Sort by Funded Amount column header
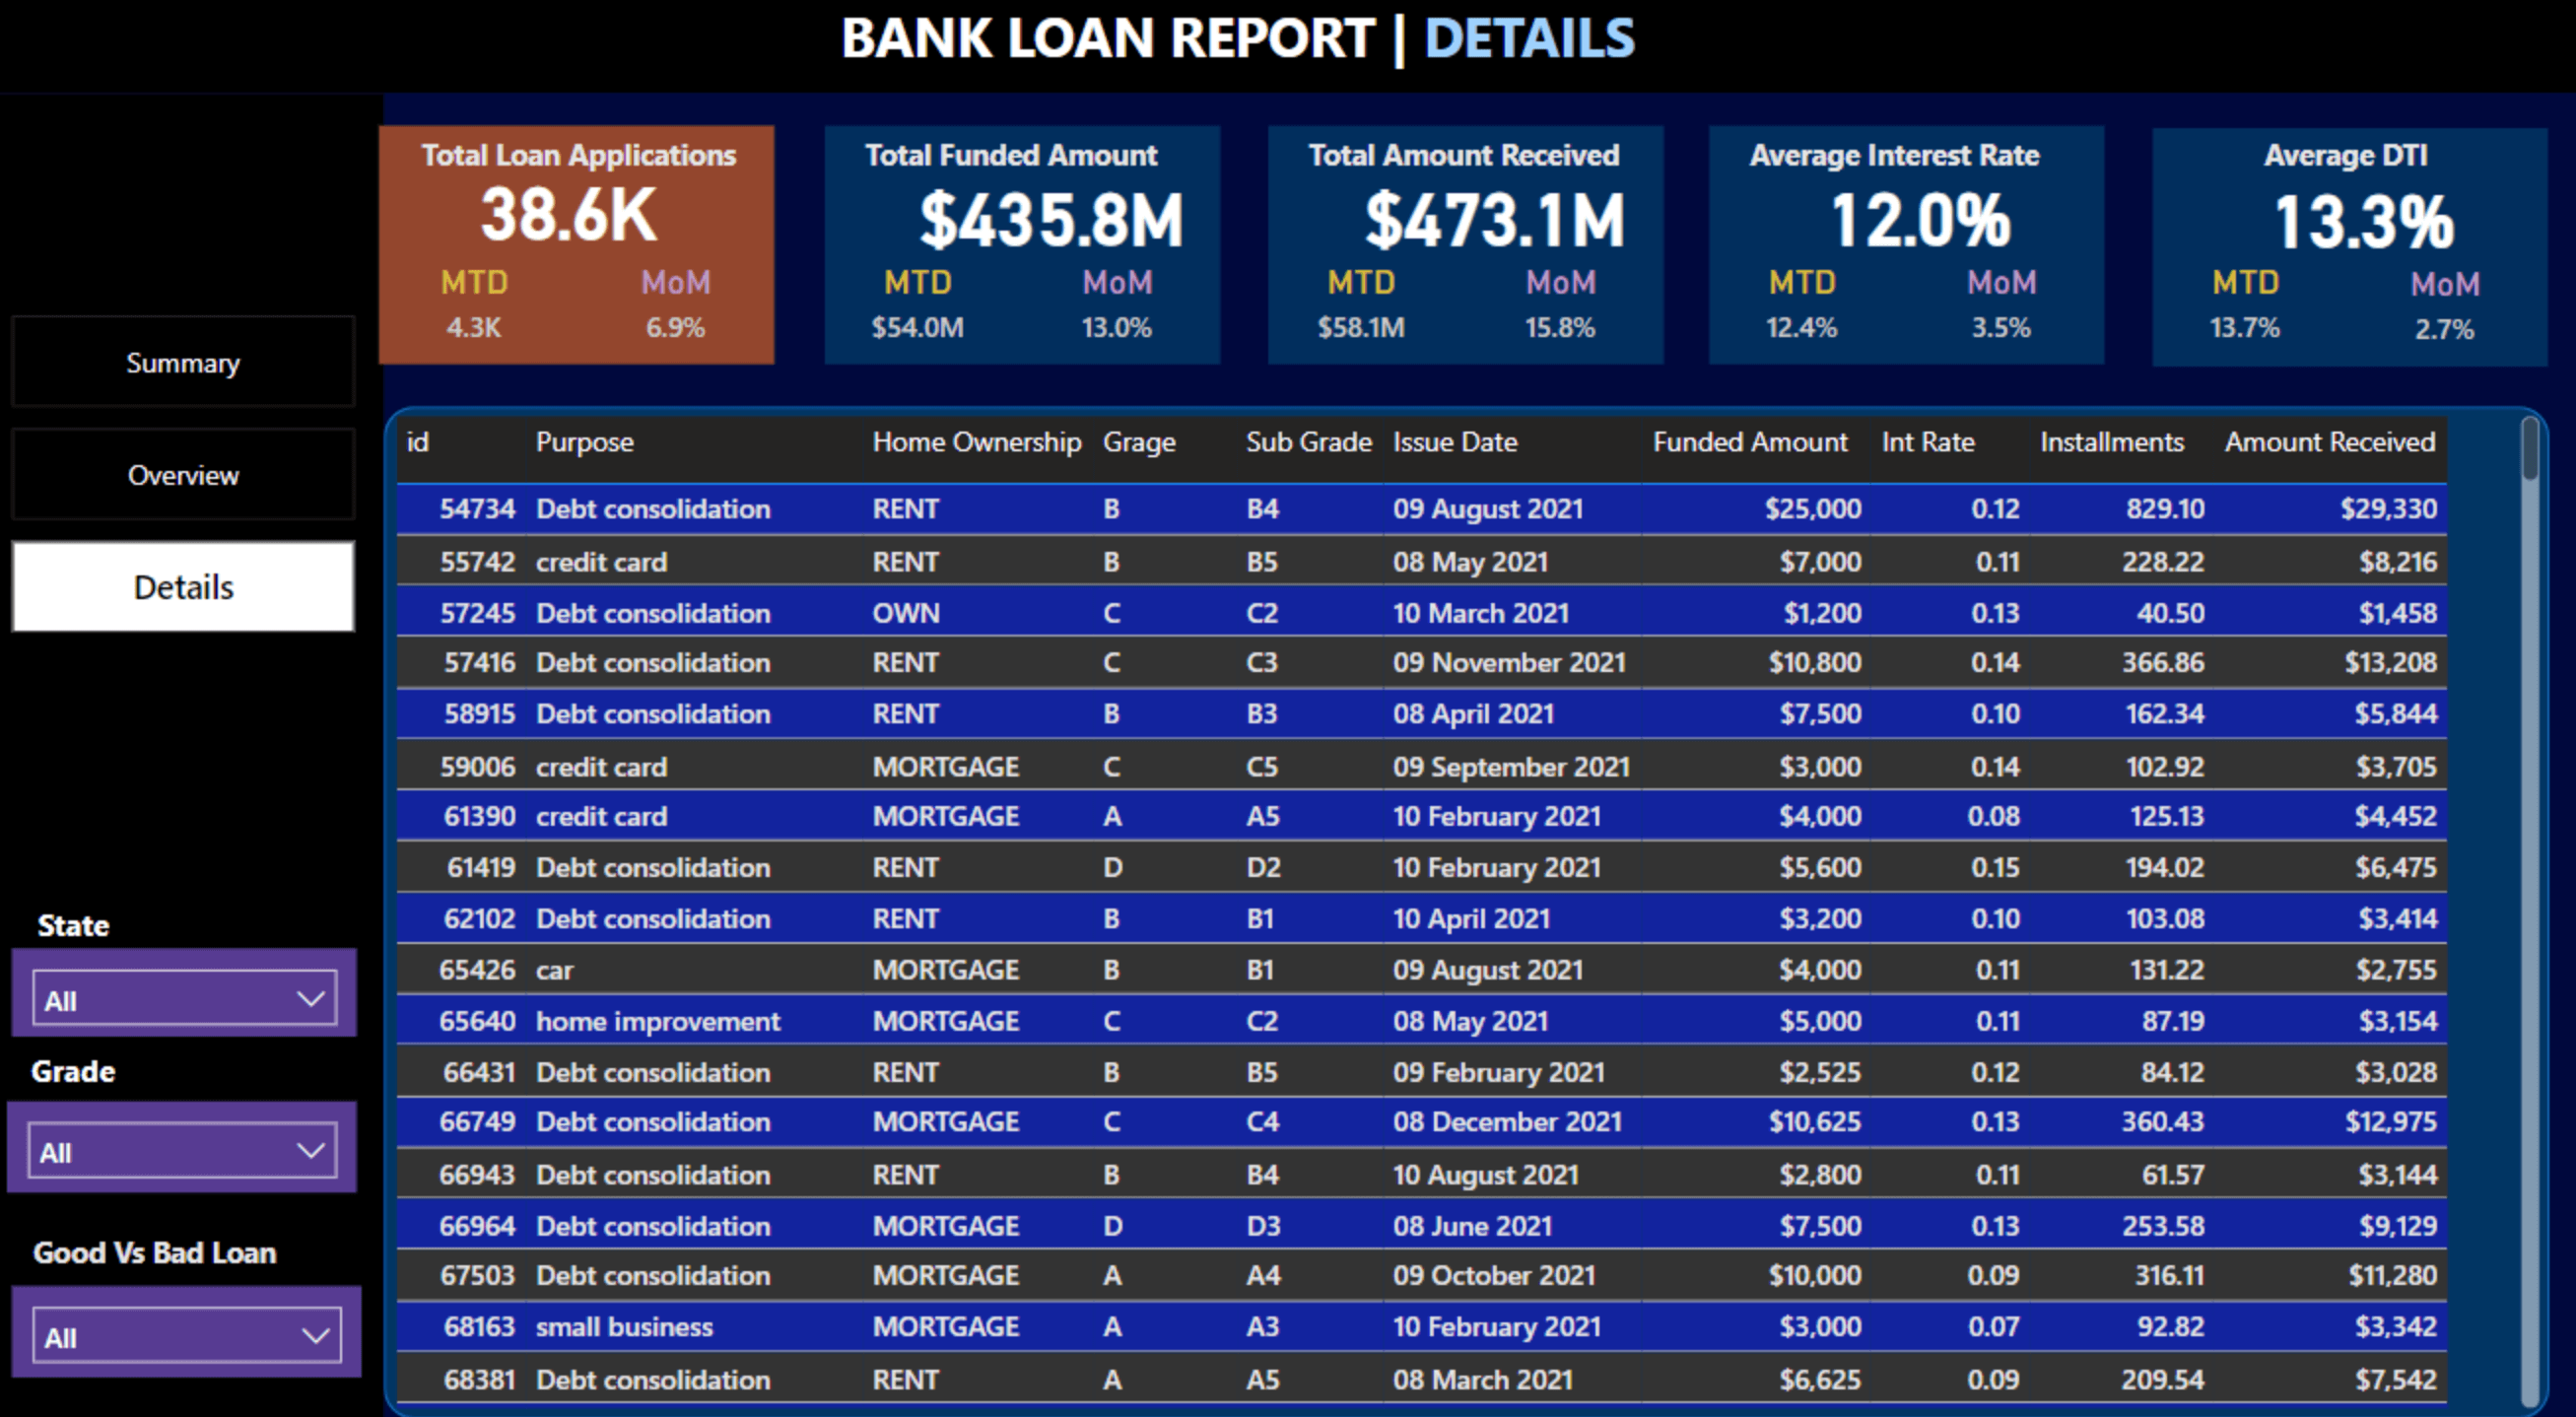 click(1750, 442)
